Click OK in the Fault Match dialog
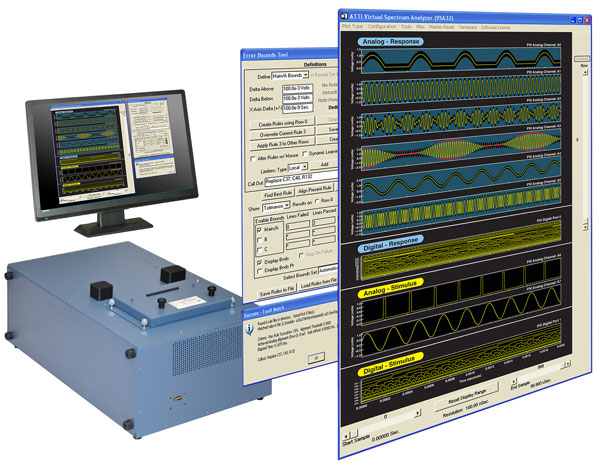Screen dimensions: 600x464 click(316, 357)
